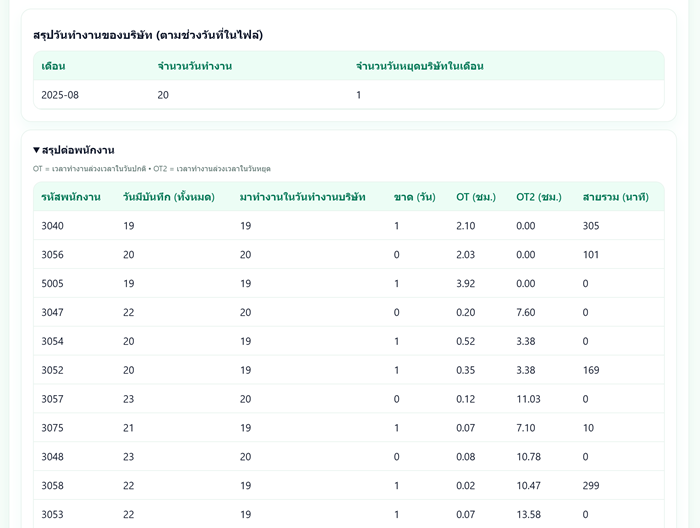Image resolution: width=700 pixels, height=528 pixels.
Task: Click the OT2 (ชม.) column header
Action: click(x=538, y=197)
